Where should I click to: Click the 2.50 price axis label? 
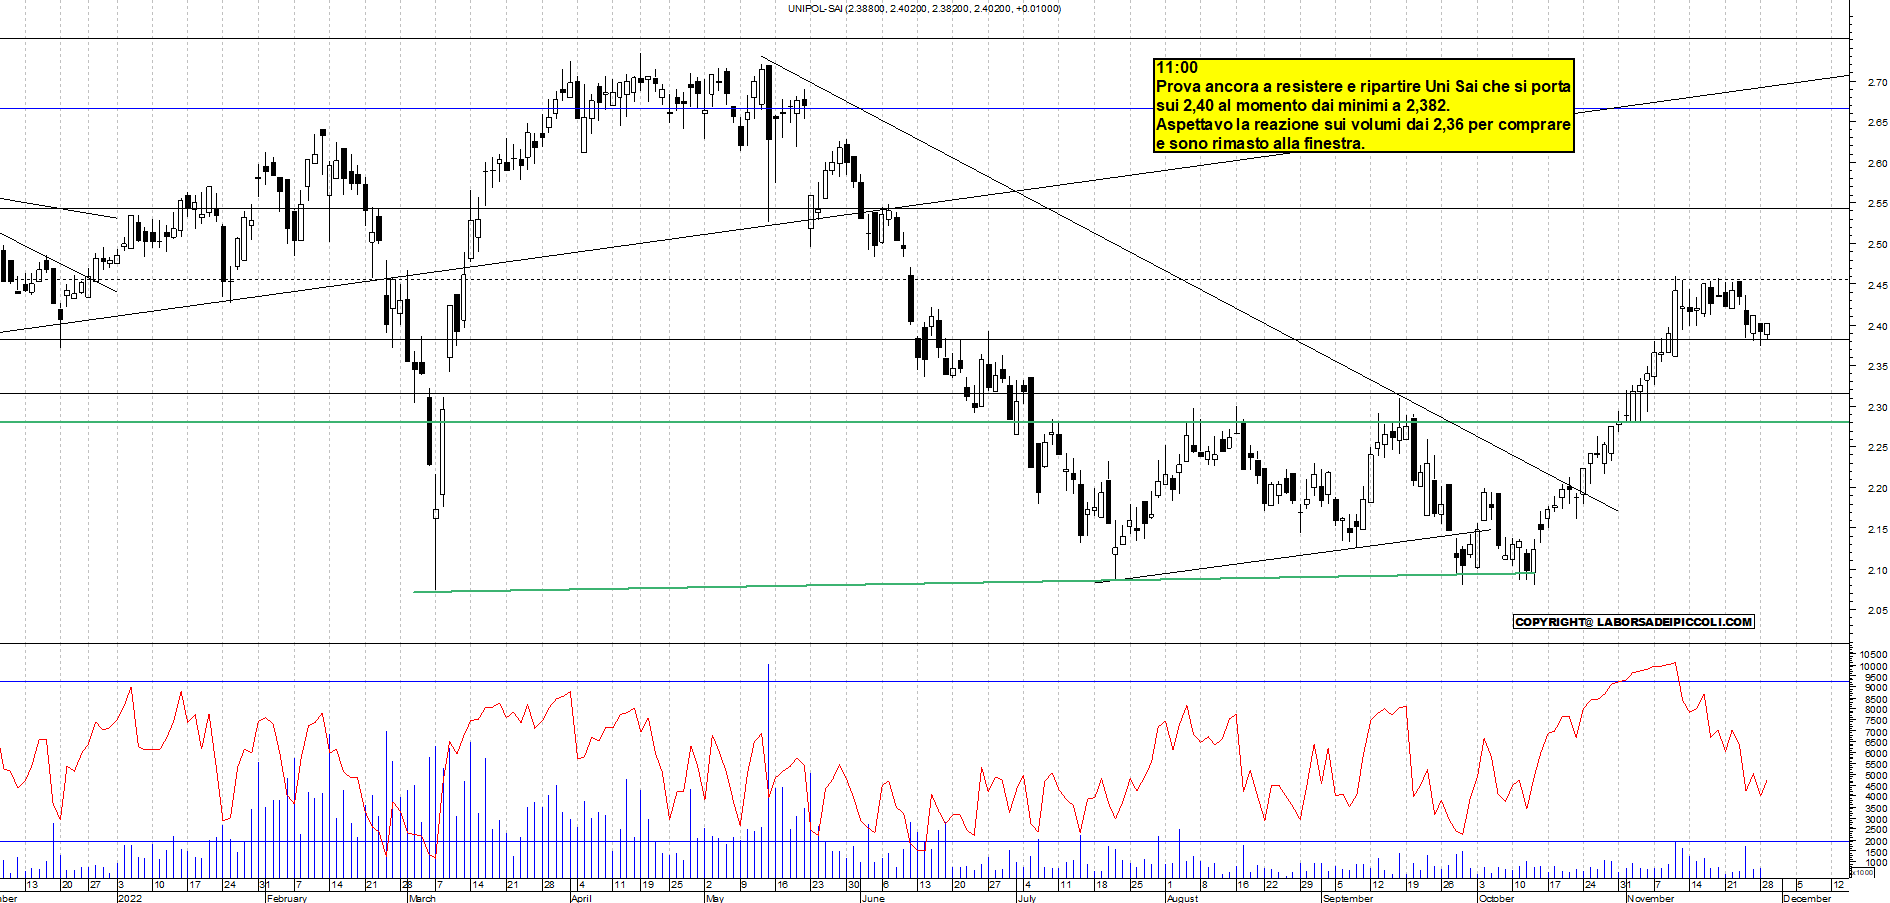1877,244
